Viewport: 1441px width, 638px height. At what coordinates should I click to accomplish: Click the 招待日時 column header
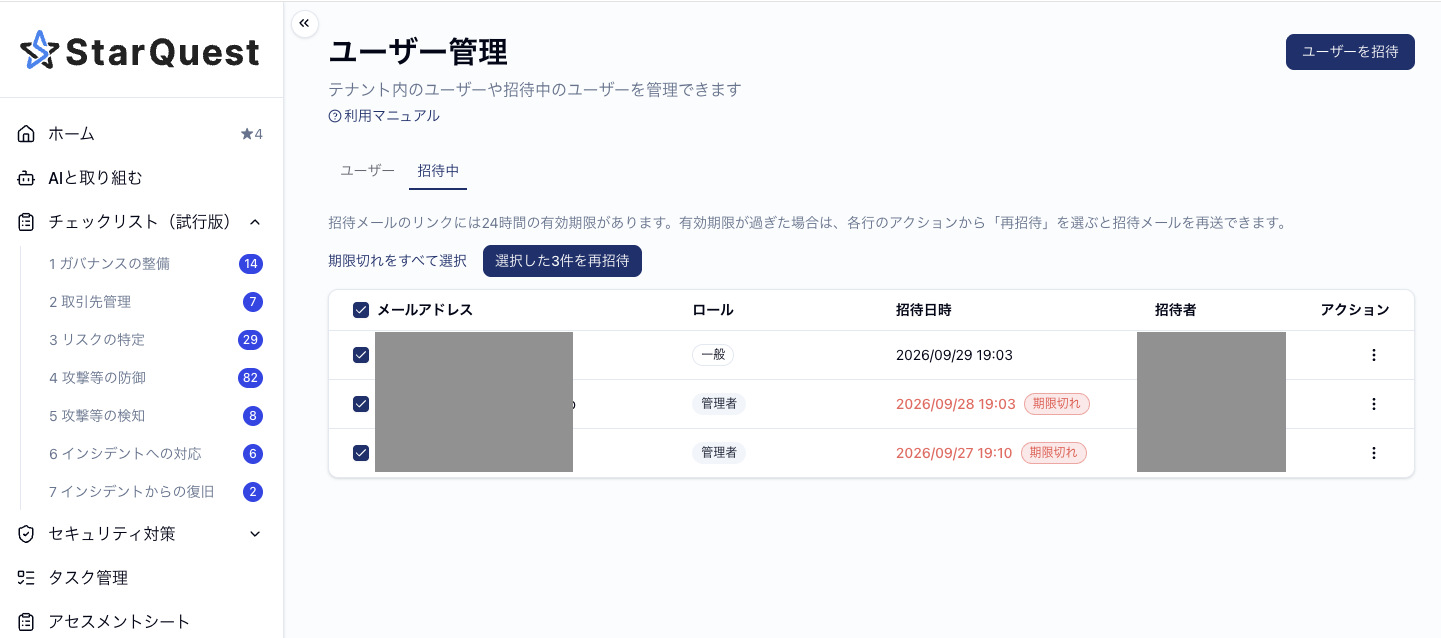click(924, 310)
